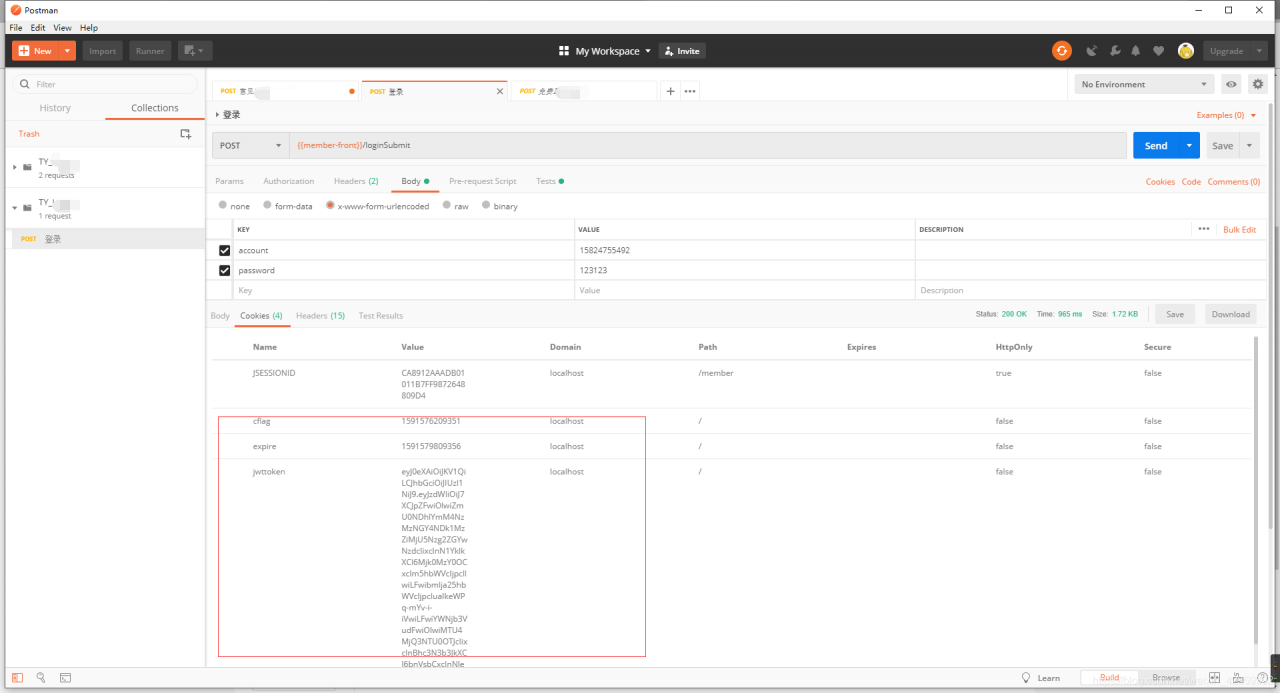
Task: Open manage environments gear icon
Action: (x=1258, y=84)
